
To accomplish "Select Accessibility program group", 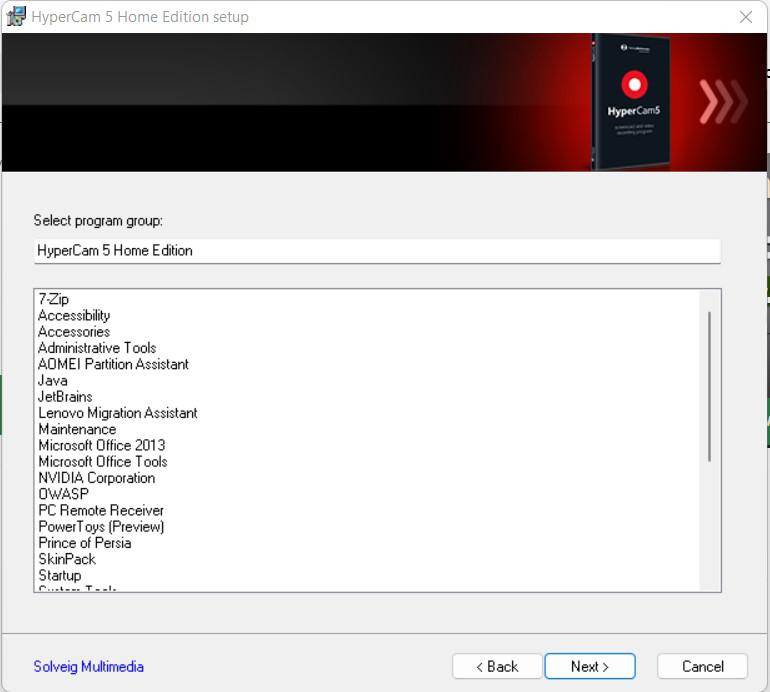I will pos(74,315).
